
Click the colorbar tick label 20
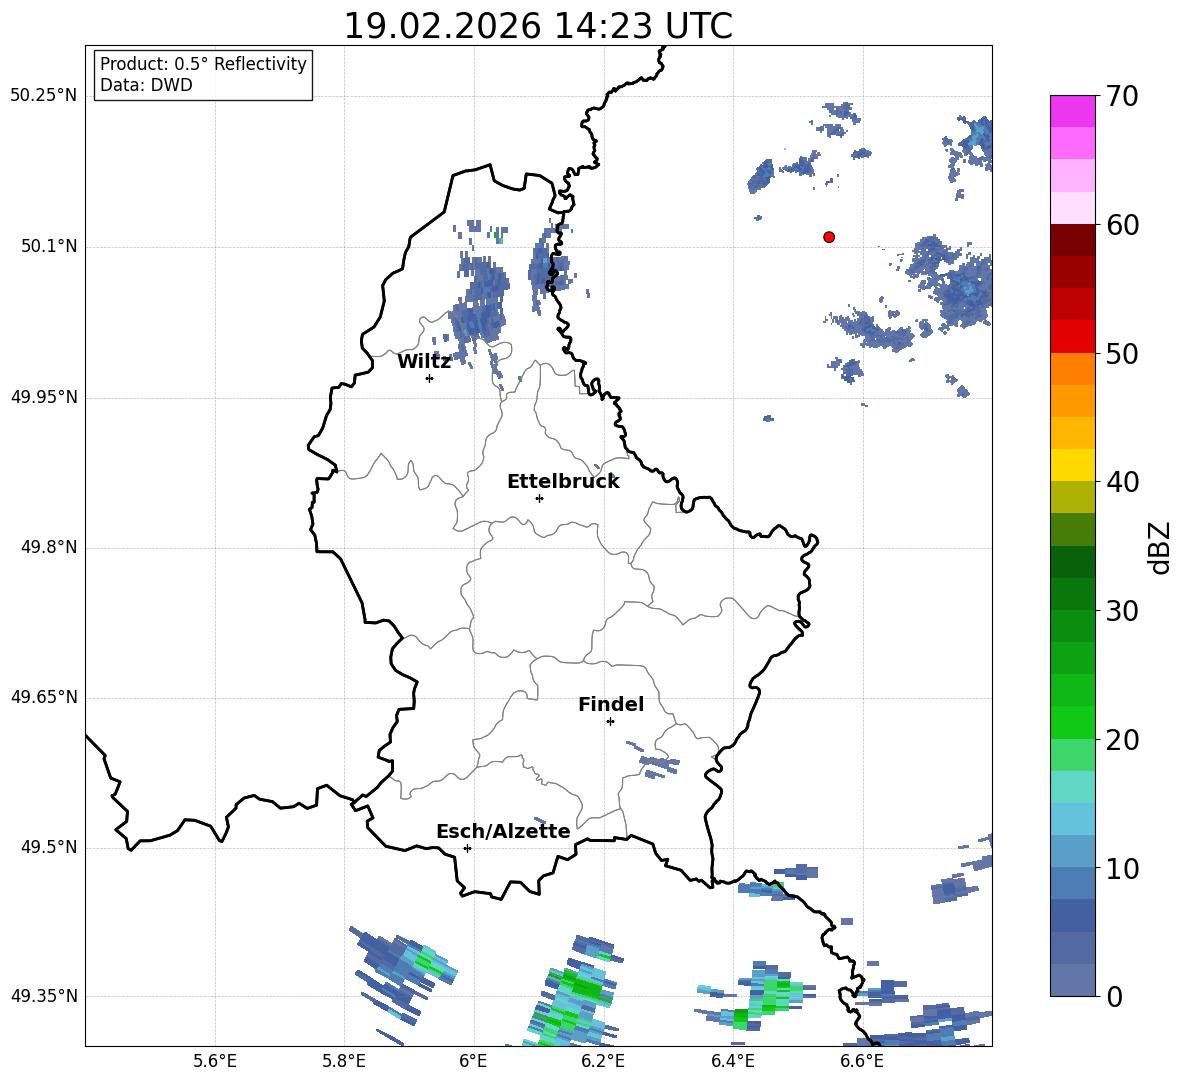coord(1122,740)
